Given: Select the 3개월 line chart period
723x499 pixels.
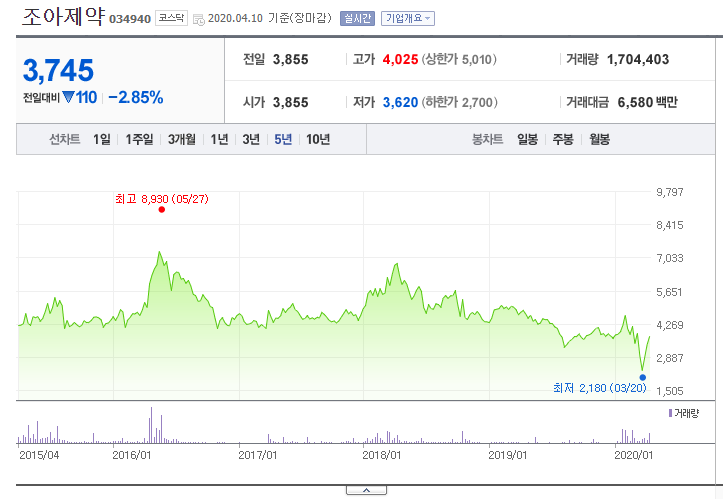Looking at the screenshot, I should [182, 139].
